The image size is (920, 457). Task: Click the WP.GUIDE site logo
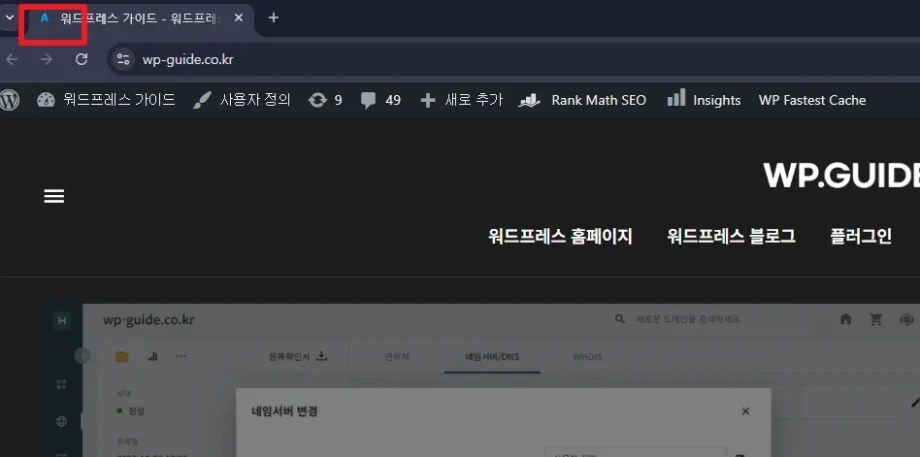coord(841,175)
